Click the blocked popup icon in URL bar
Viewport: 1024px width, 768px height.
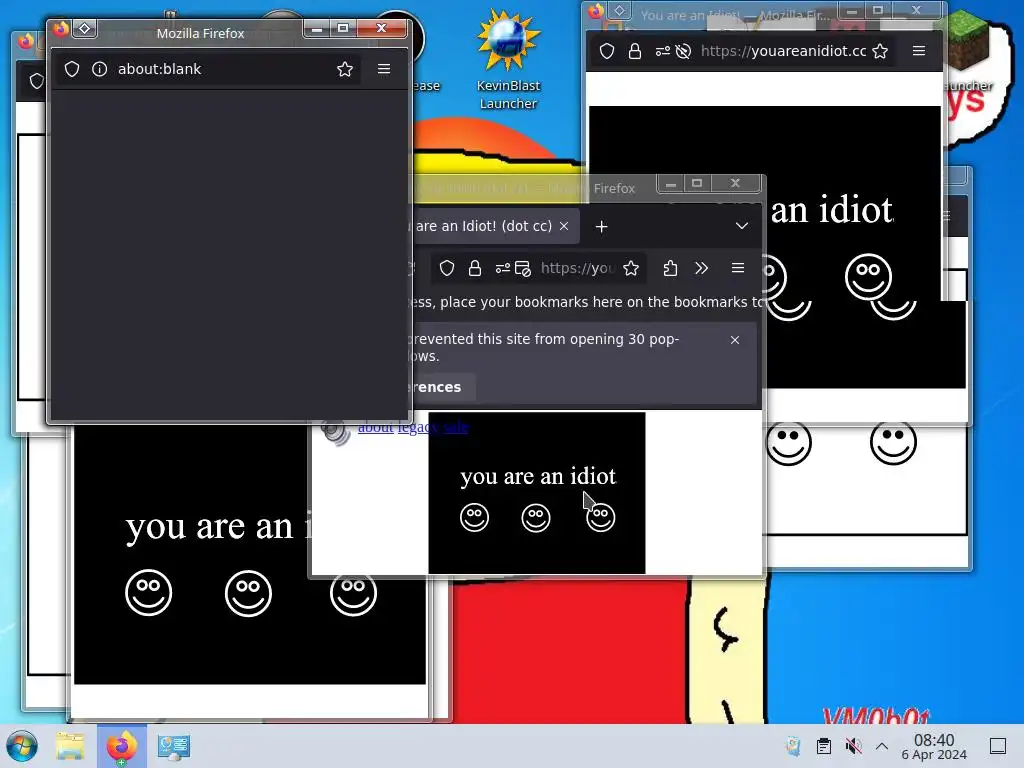coord(522,268)
